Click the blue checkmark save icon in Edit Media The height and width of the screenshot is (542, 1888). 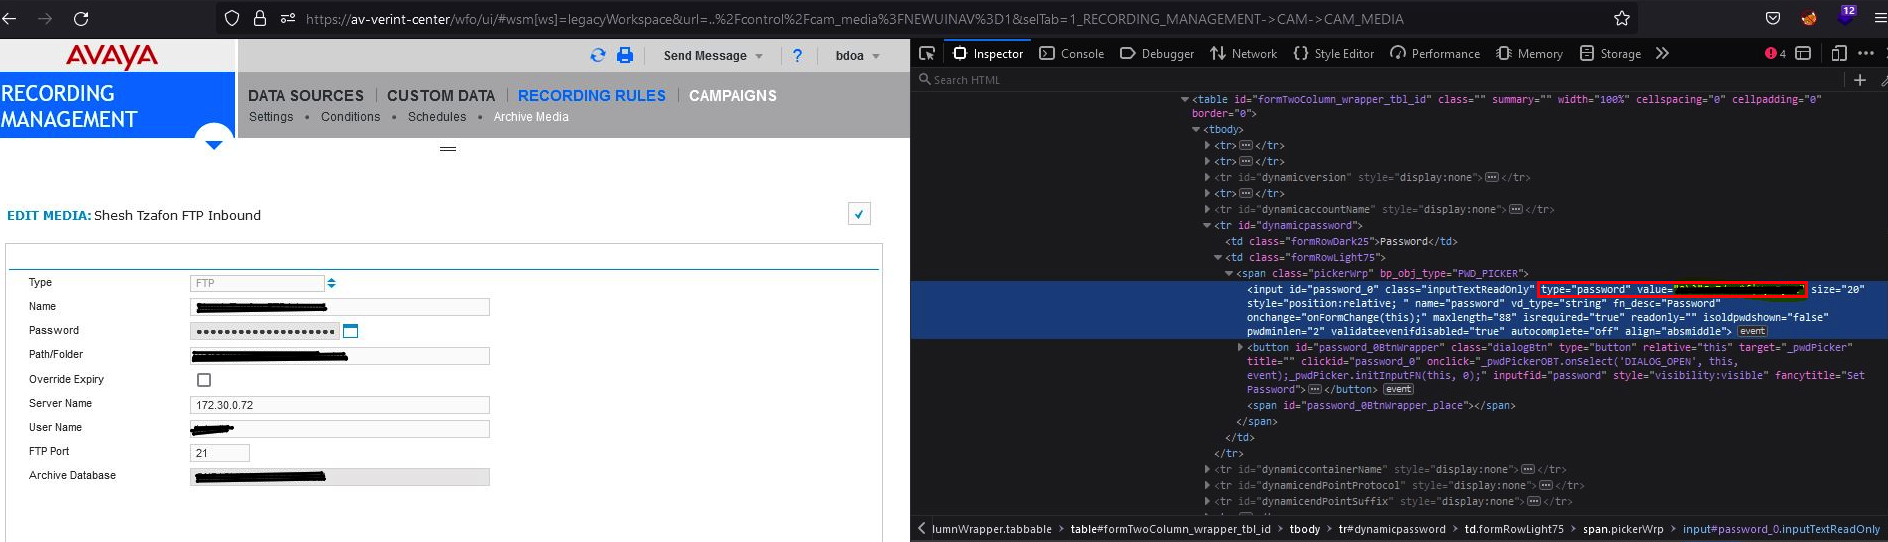click(859, 213)
